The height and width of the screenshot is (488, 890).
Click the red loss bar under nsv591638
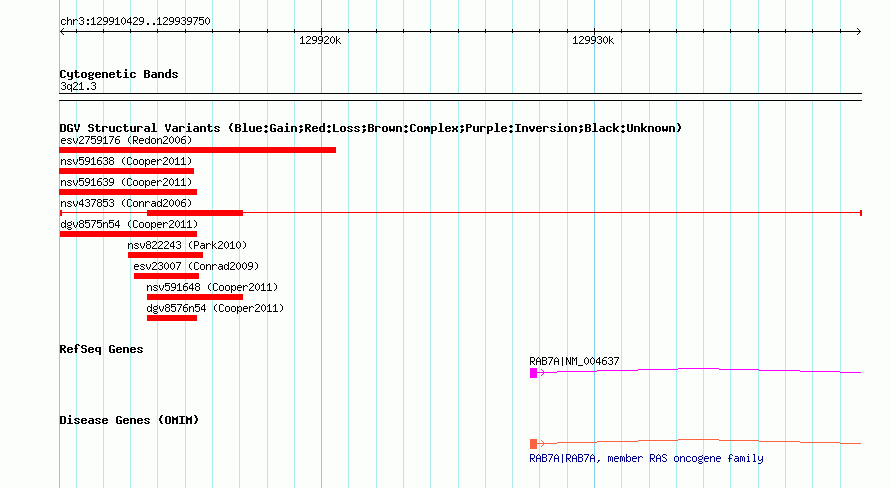pyautogui.click(x=127, y=171)
